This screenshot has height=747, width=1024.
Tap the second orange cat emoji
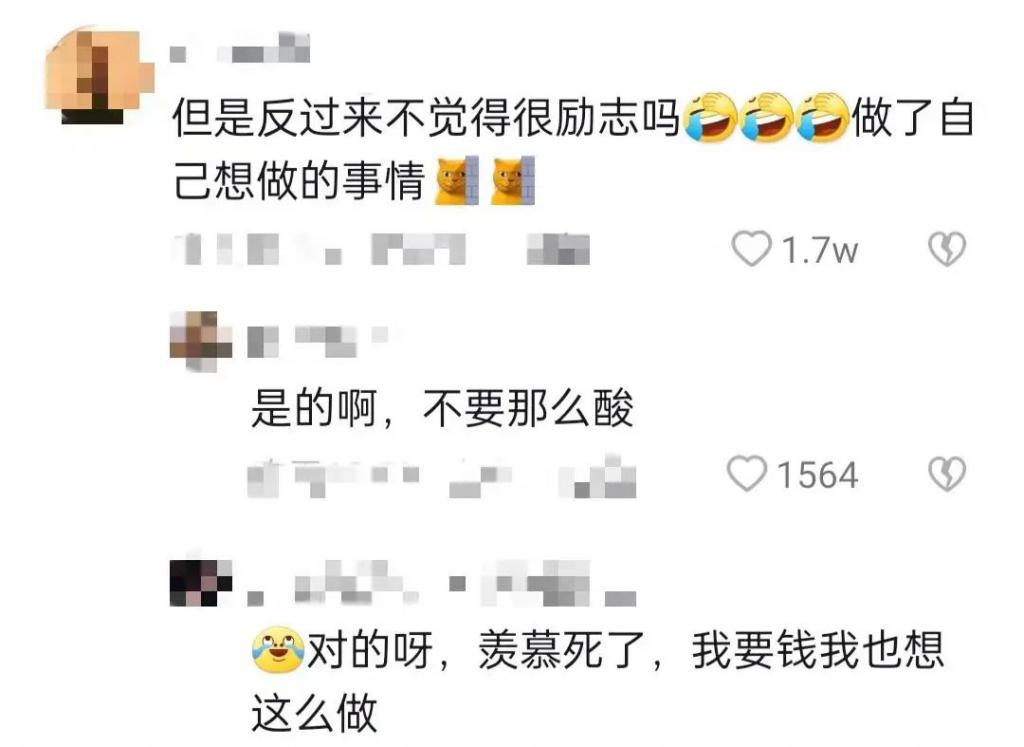tap(513, 180)
